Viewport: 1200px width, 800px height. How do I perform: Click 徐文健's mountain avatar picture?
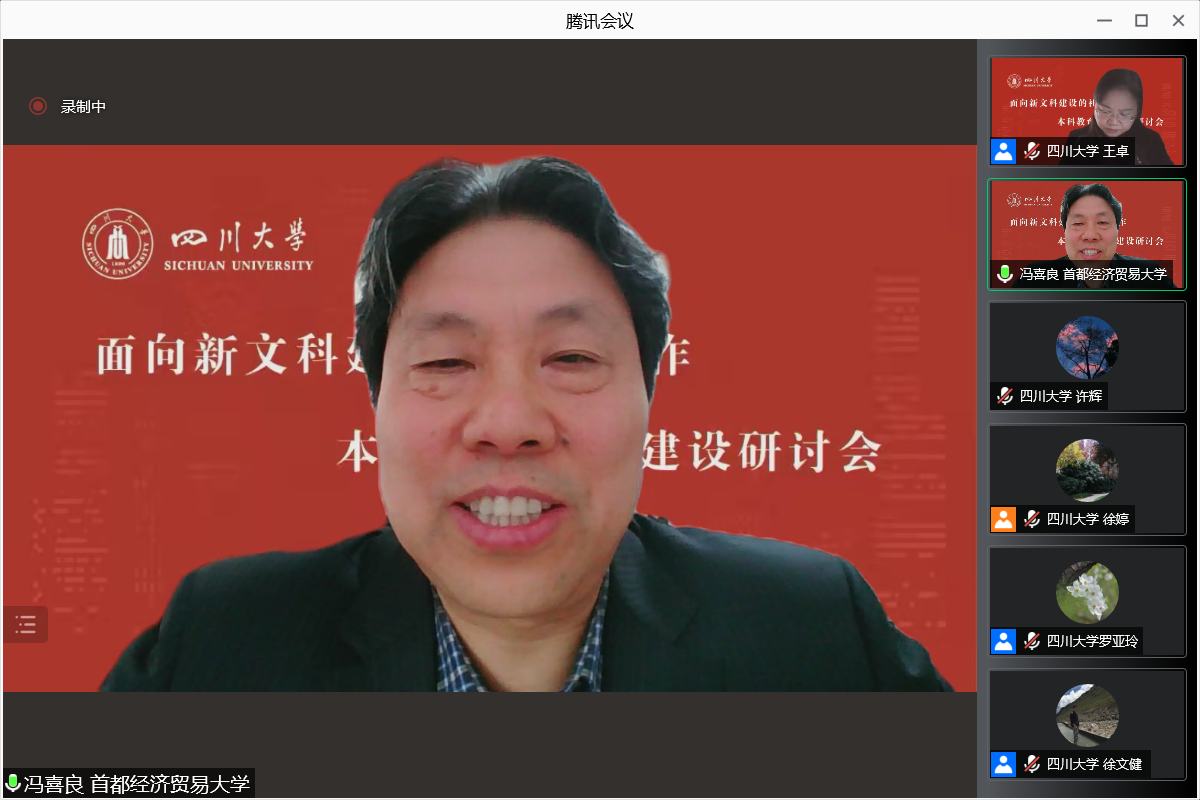[x=1087, y=715]
